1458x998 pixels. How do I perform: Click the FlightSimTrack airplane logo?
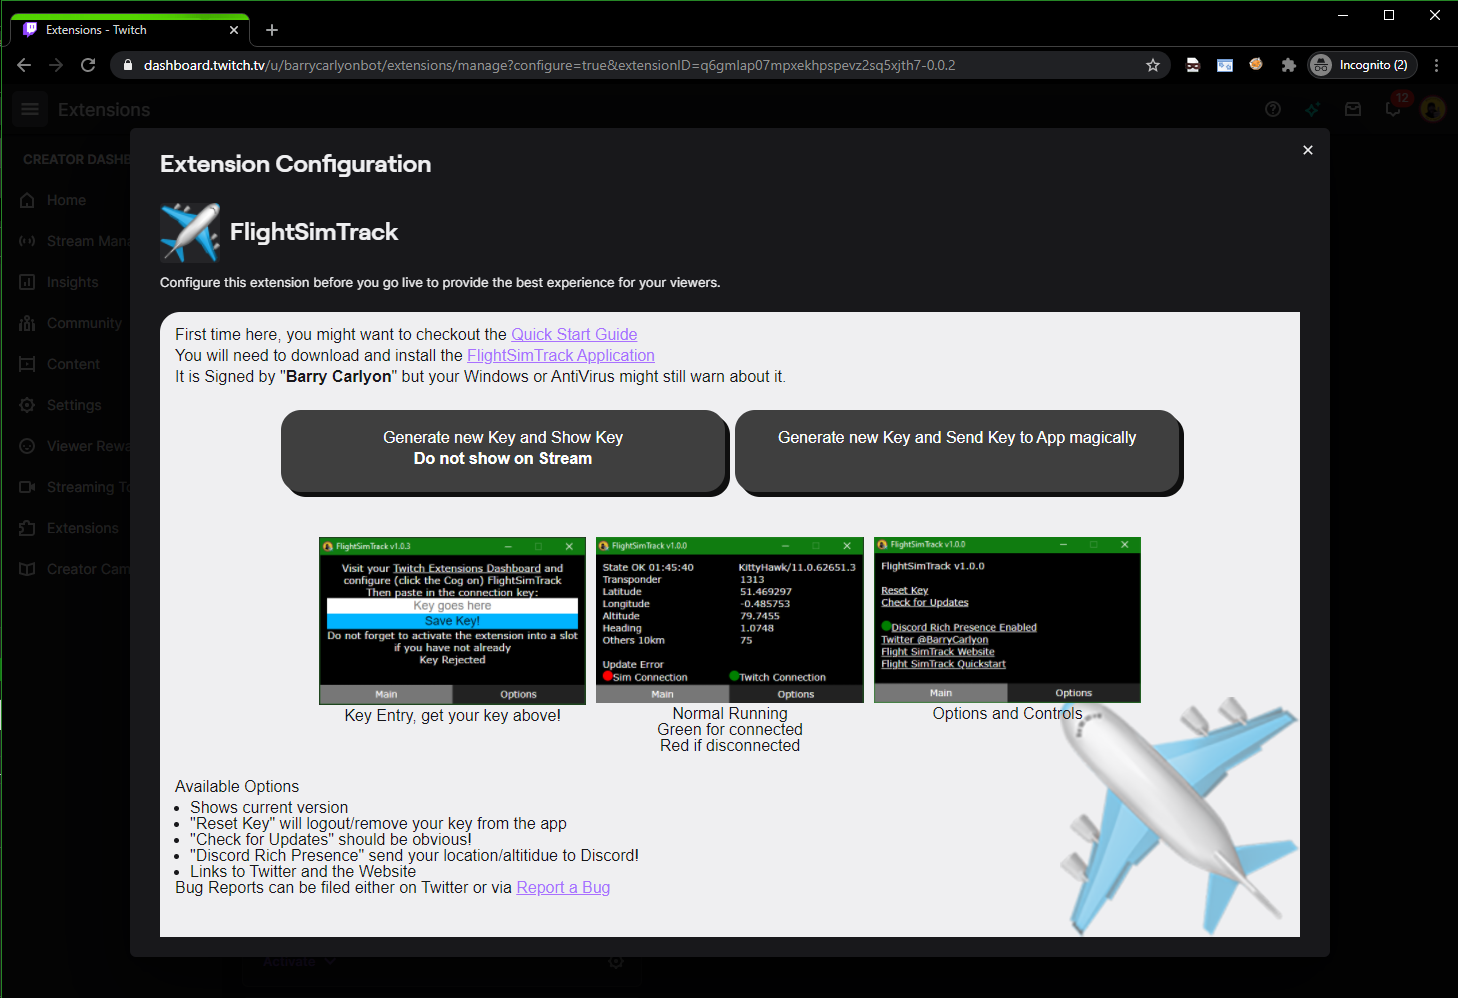(190, 232)
